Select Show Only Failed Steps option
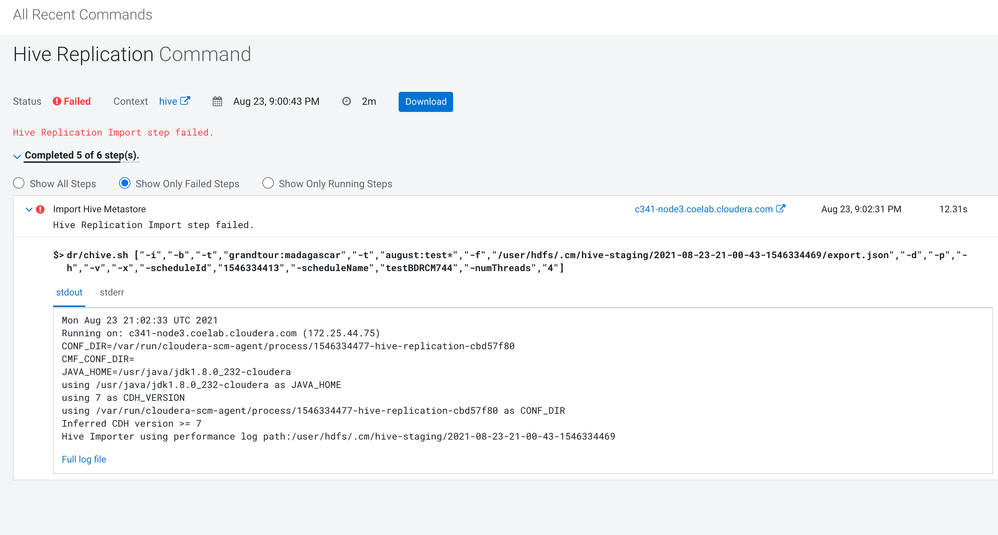Screen dimensions: 998x535 [x=125, y=183]
